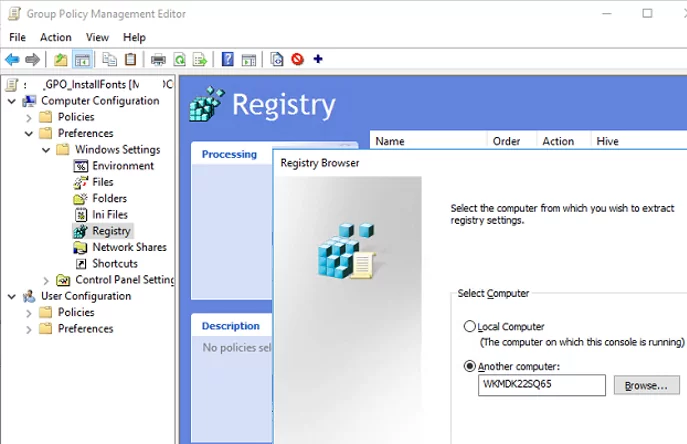The image size is (687, 444).
Task: Click the Registry cube icon in the tree
Action: 81,231
